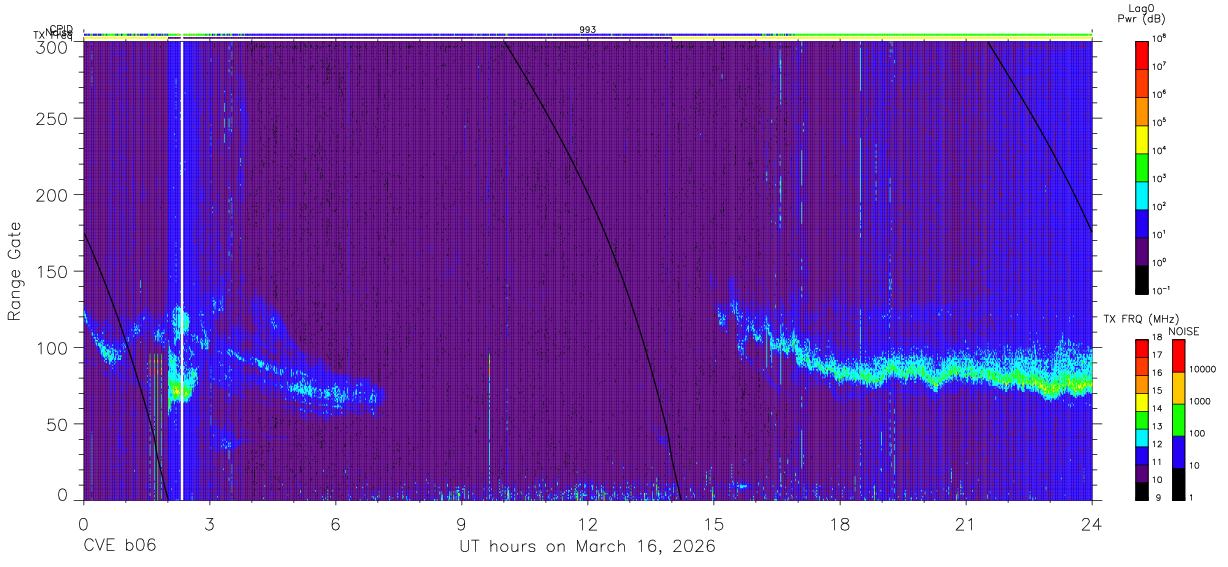
Task: Click the black 9-10 MHz segment of TX FRQ colorbar
Action: tap(1142, 490)
